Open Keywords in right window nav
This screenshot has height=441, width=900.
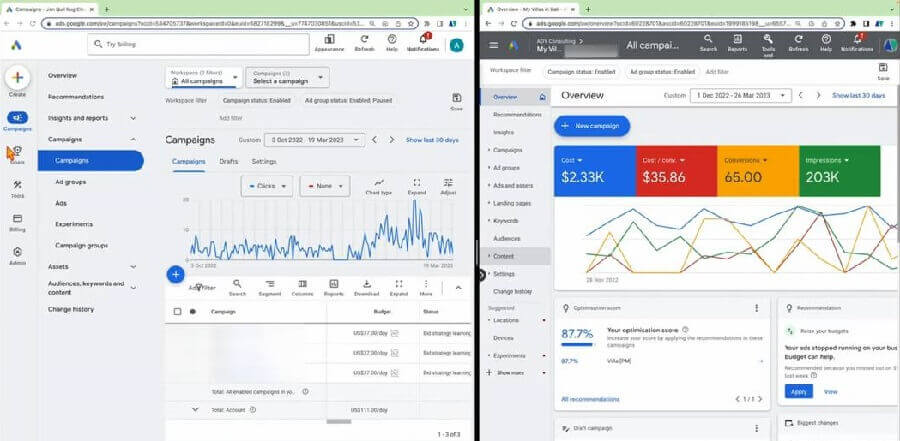pyautogui.click(x=506, y=220)
